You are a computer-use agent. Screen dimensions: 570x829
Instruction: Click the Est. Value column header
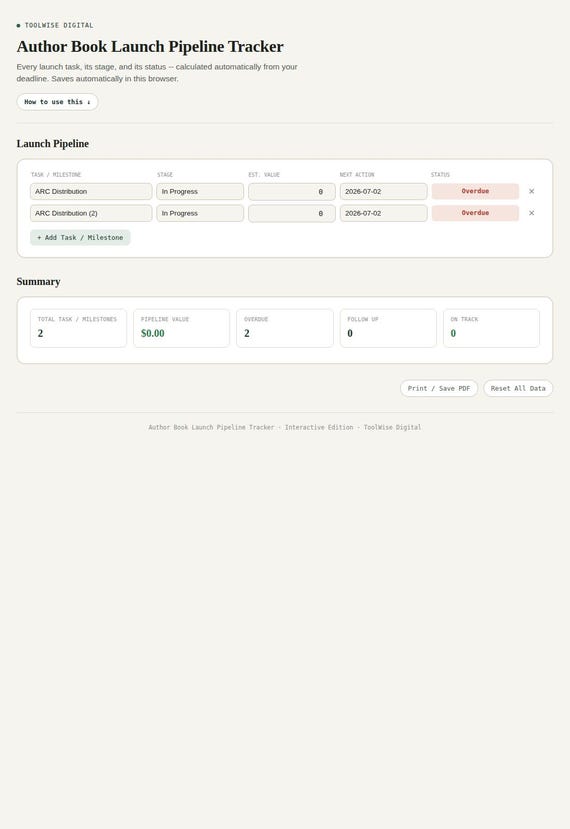264,174
